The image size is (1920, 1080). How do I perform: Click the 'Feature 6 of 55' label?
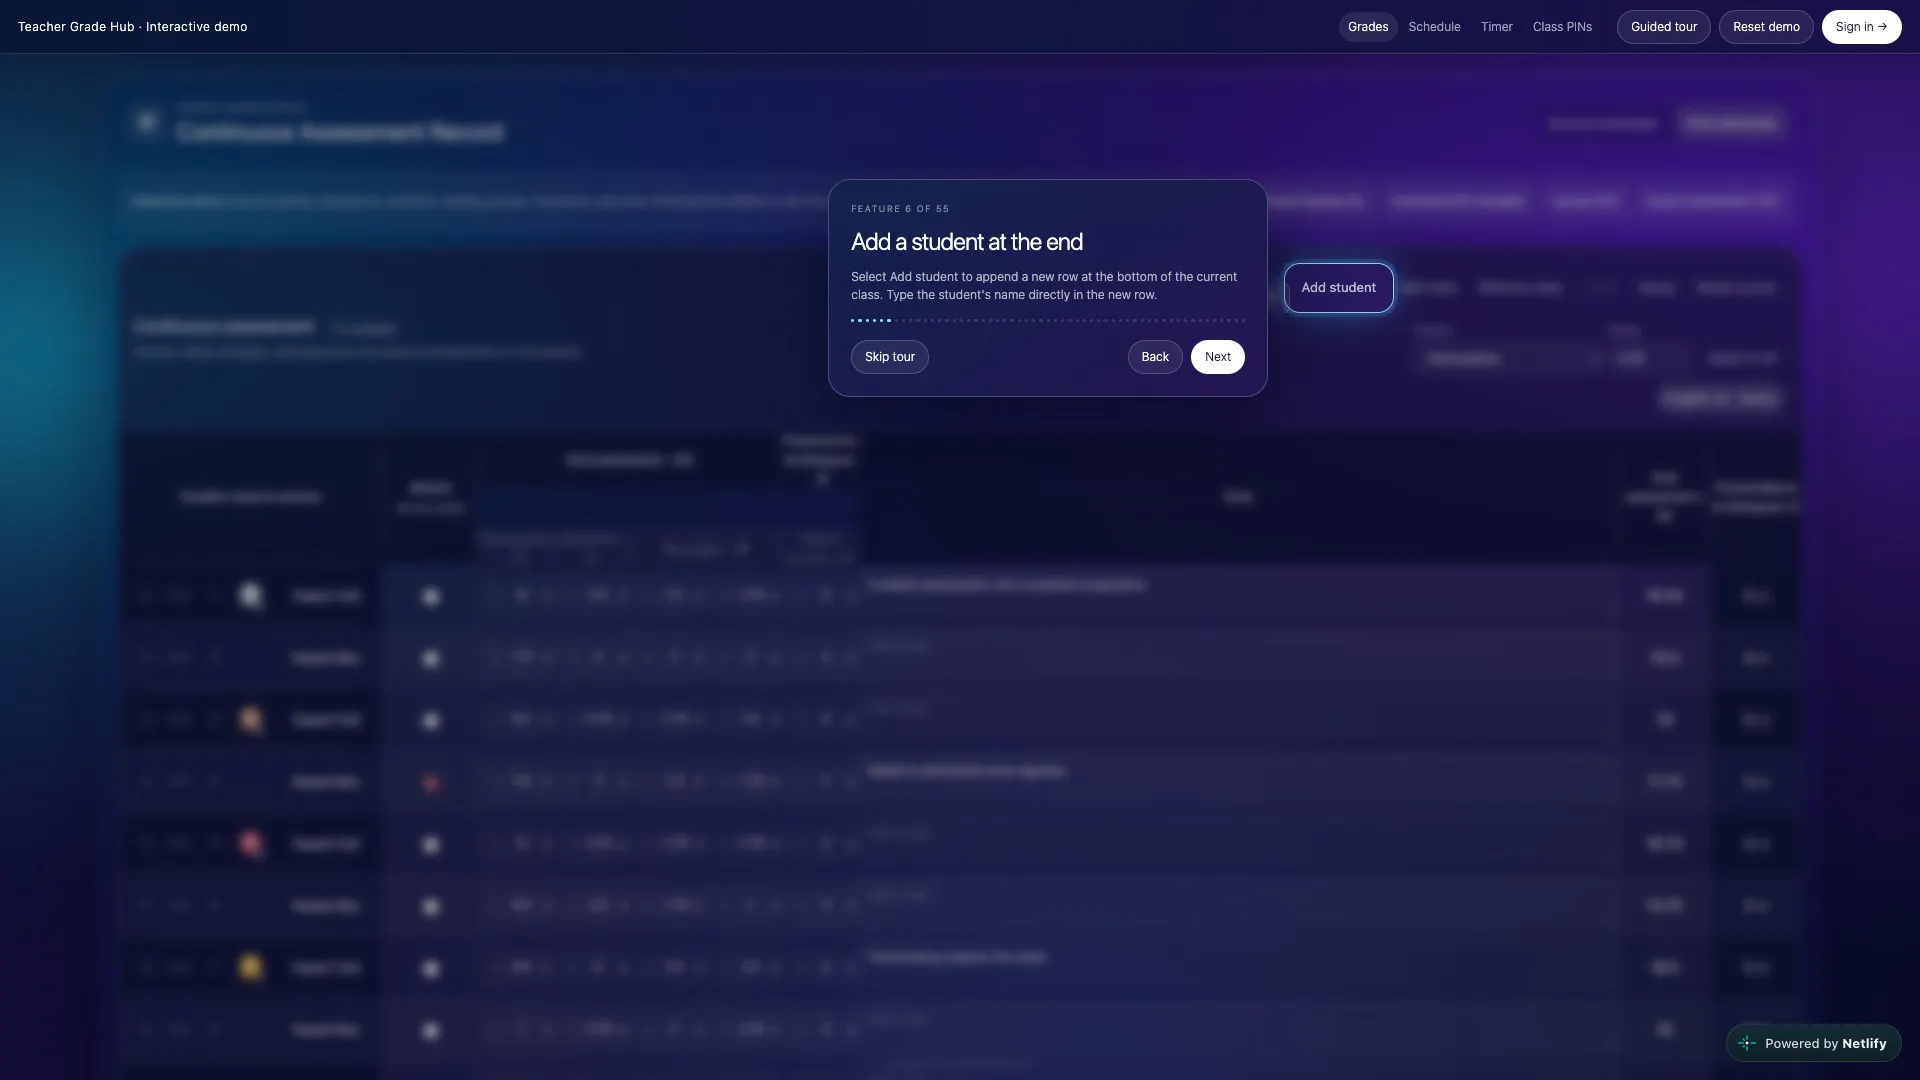point(899,209)
